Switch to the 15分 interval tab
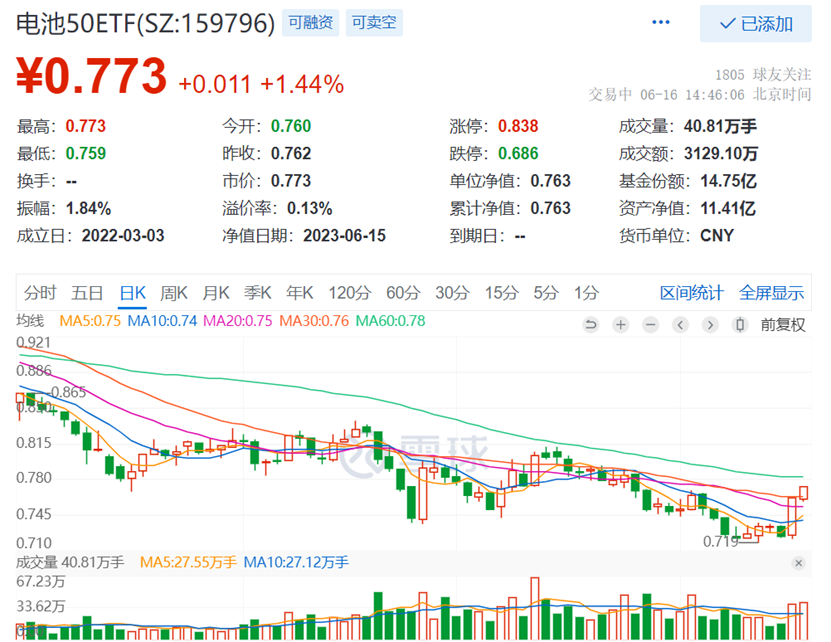This screenshot has width=831, height=642. coord(501,293)
